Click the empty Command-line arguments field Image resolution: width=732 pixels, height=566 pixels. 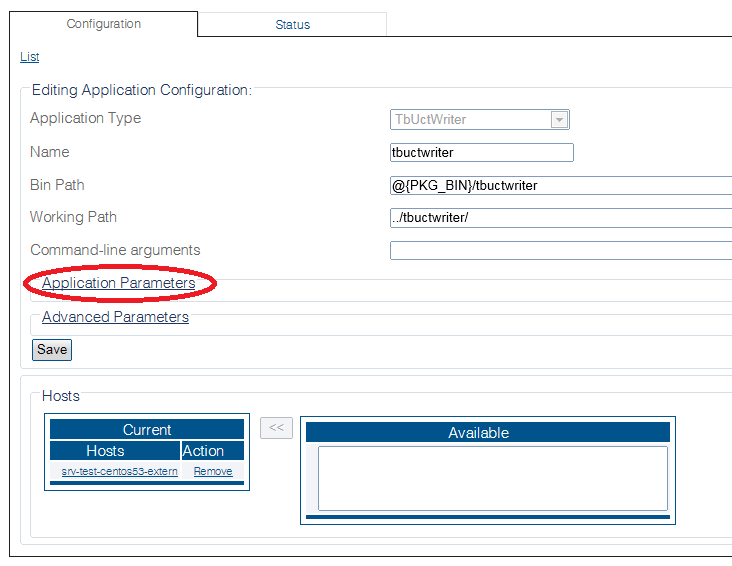pos(560,250)
